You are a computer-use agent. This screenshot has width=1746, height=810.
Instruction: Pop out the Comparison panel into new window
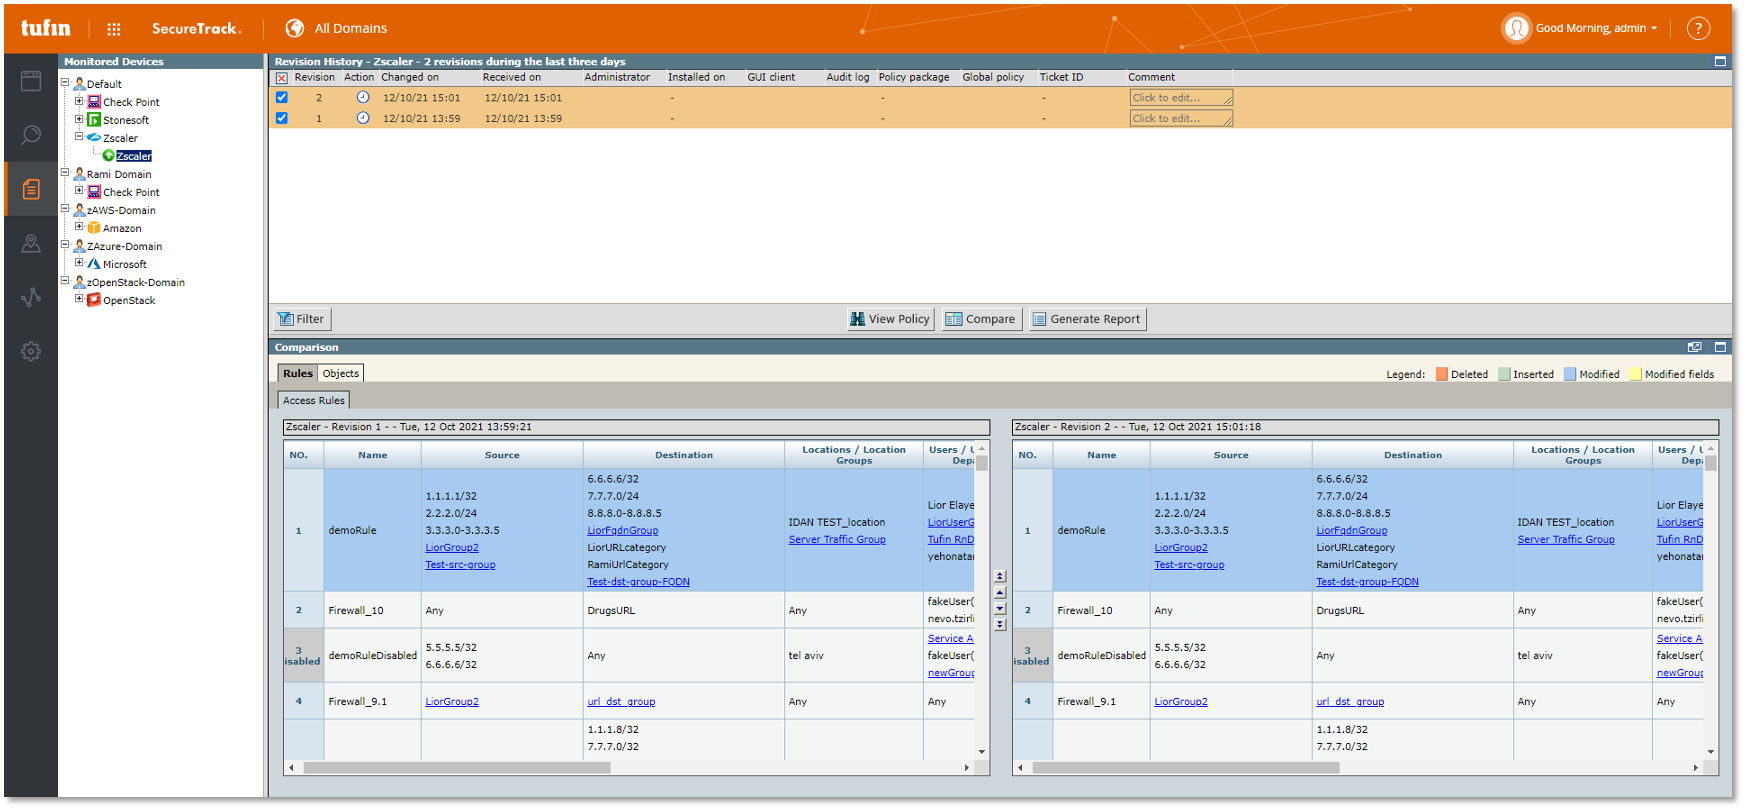(x=1695, y=347)
